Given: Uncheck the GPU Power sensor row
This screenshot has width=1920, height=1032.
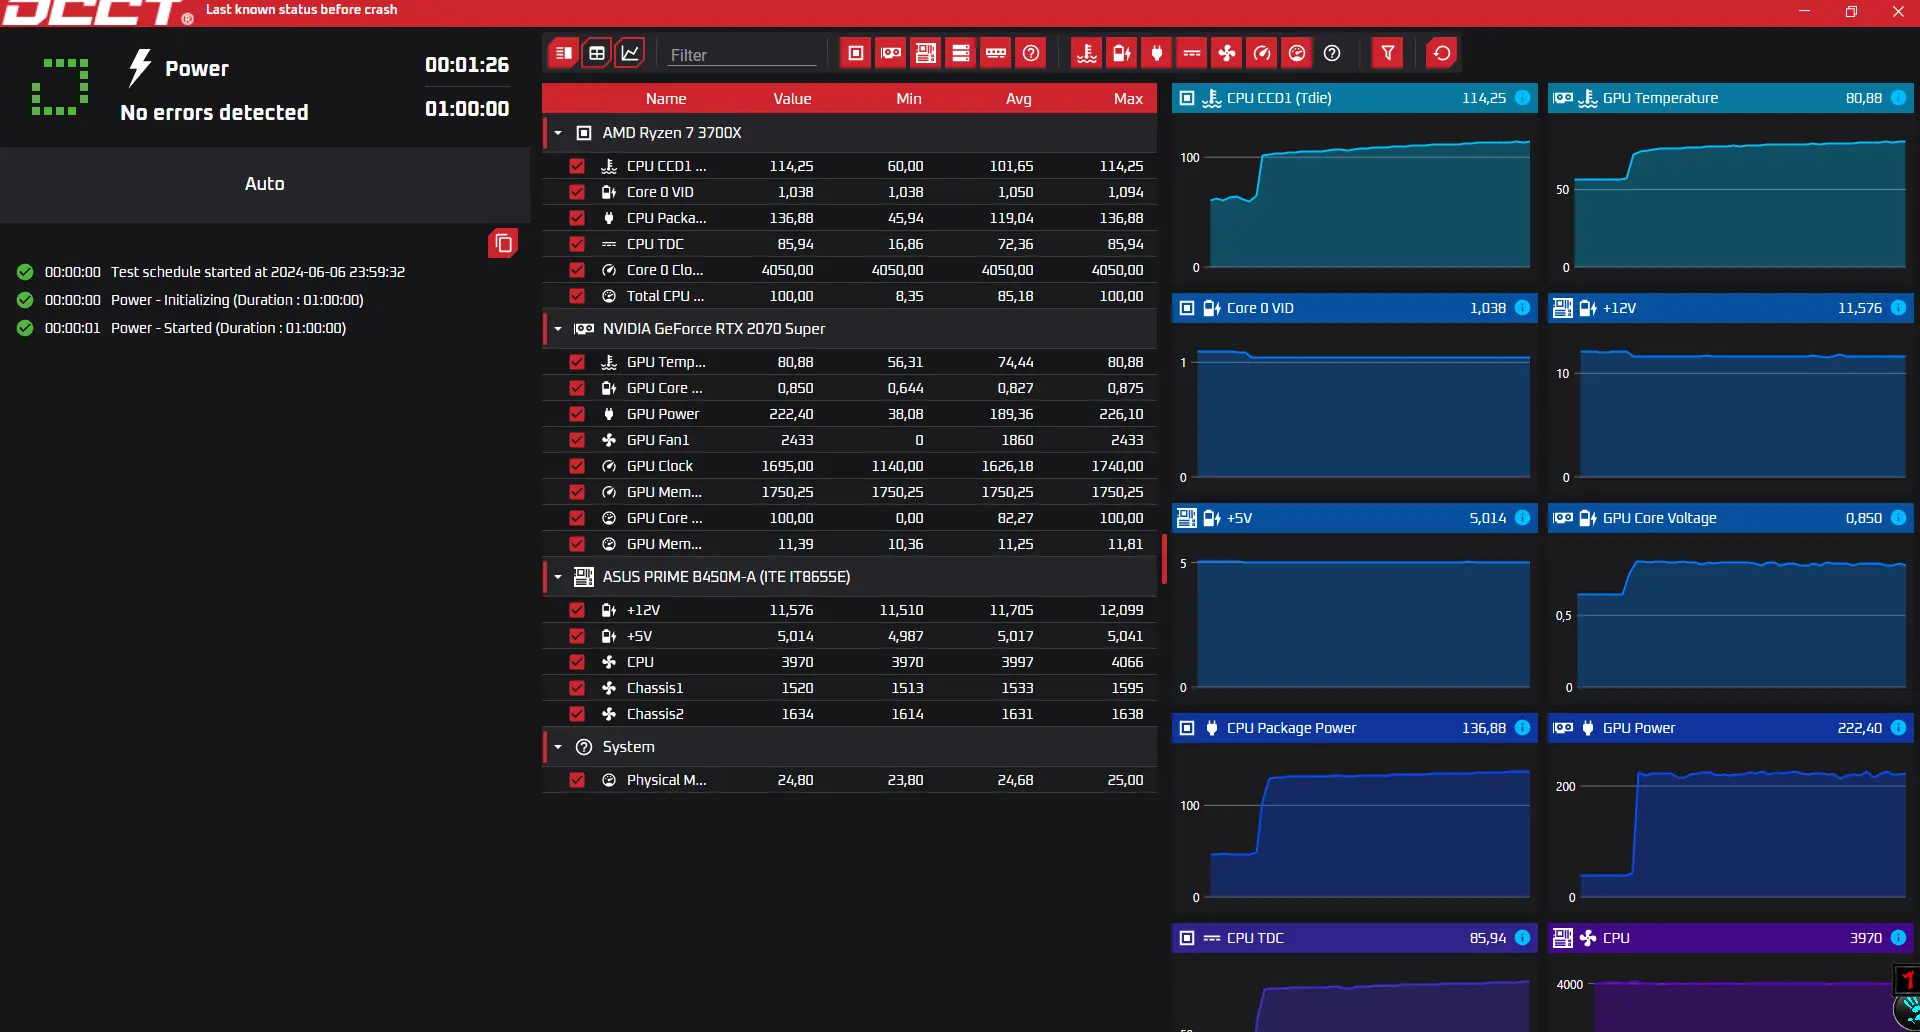Looking at the screenshot, I should [577, 414].
